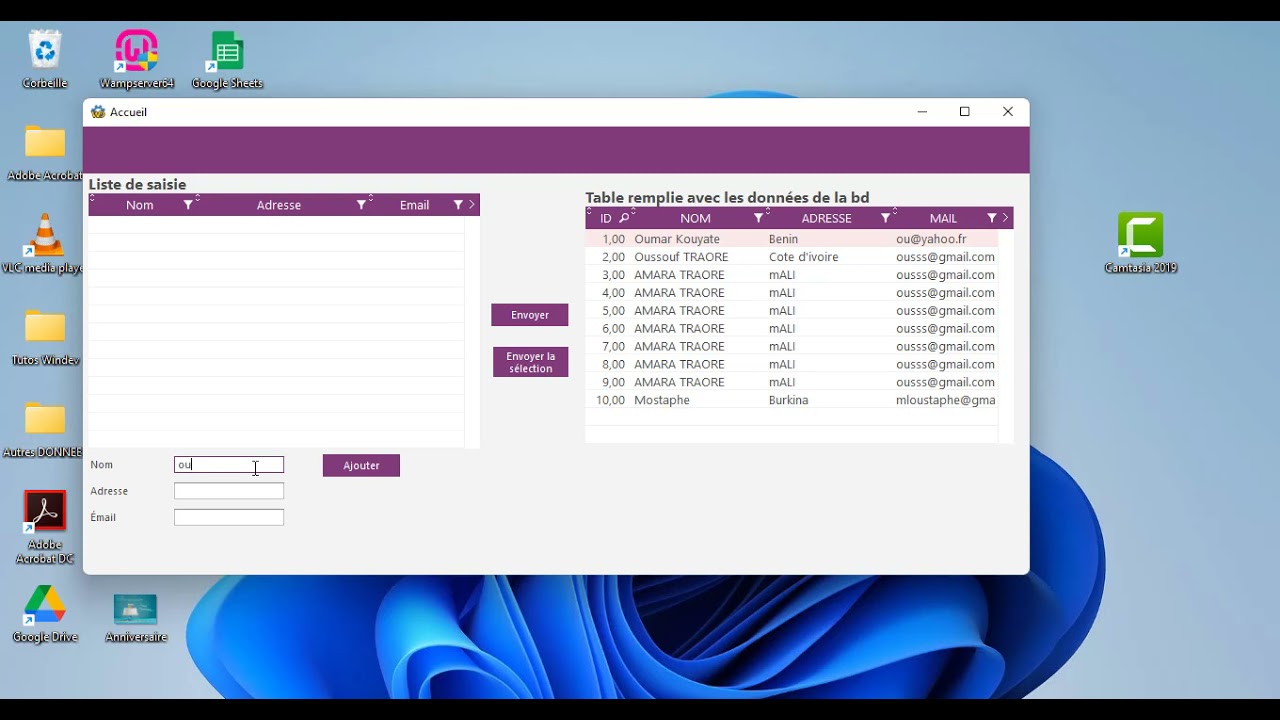Click the mloustaphe@gma mail cell
The height and width of the screenshot is (720, 1280).
[946, 400]
